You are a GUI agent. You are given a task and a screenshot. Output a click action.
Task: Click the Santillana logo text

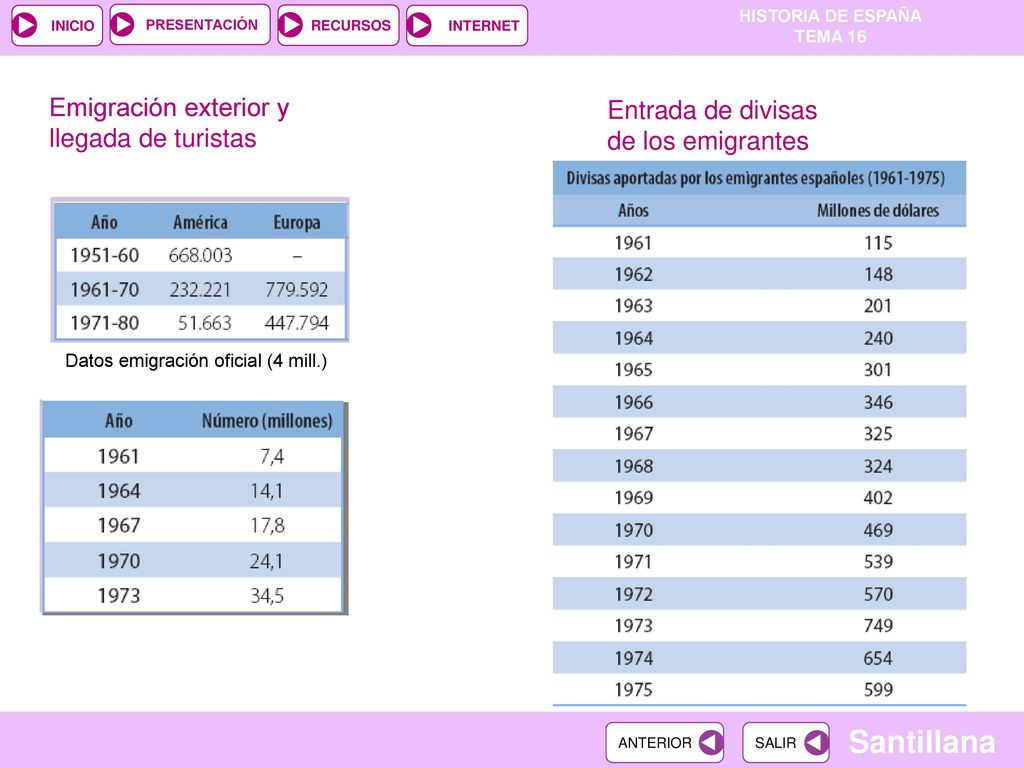(921, 742)
